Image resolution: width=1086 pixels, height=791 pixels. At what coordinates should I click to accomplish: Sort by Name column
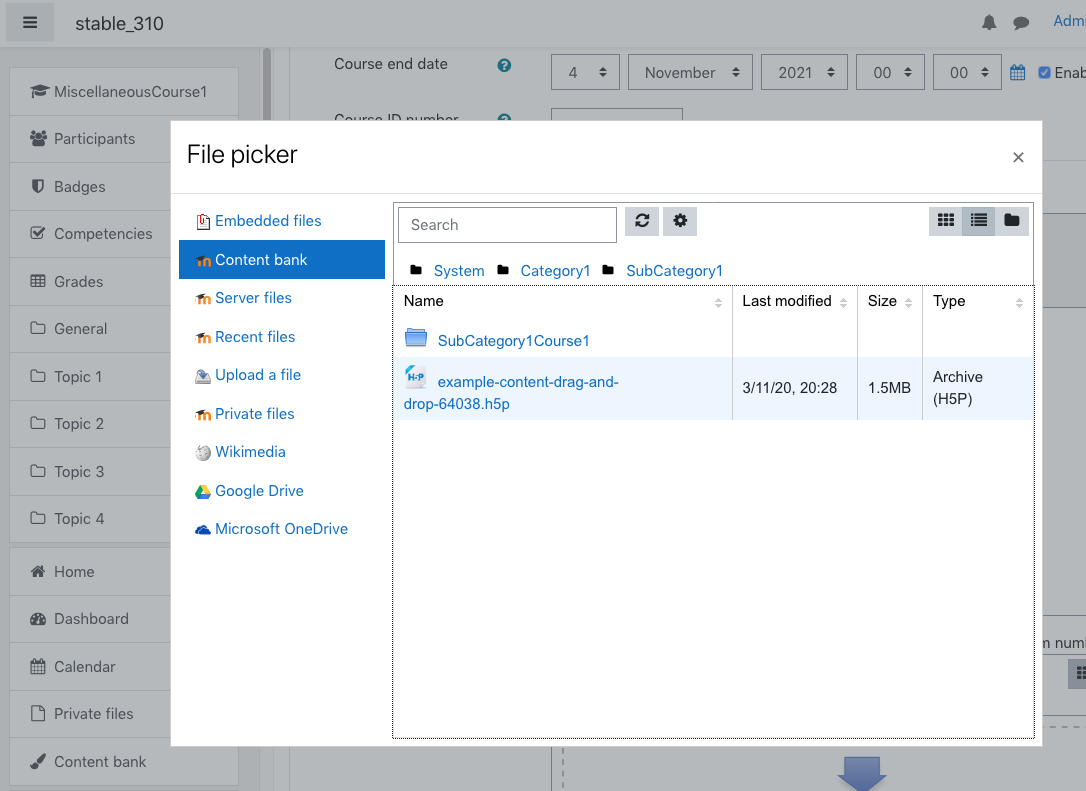562,301
